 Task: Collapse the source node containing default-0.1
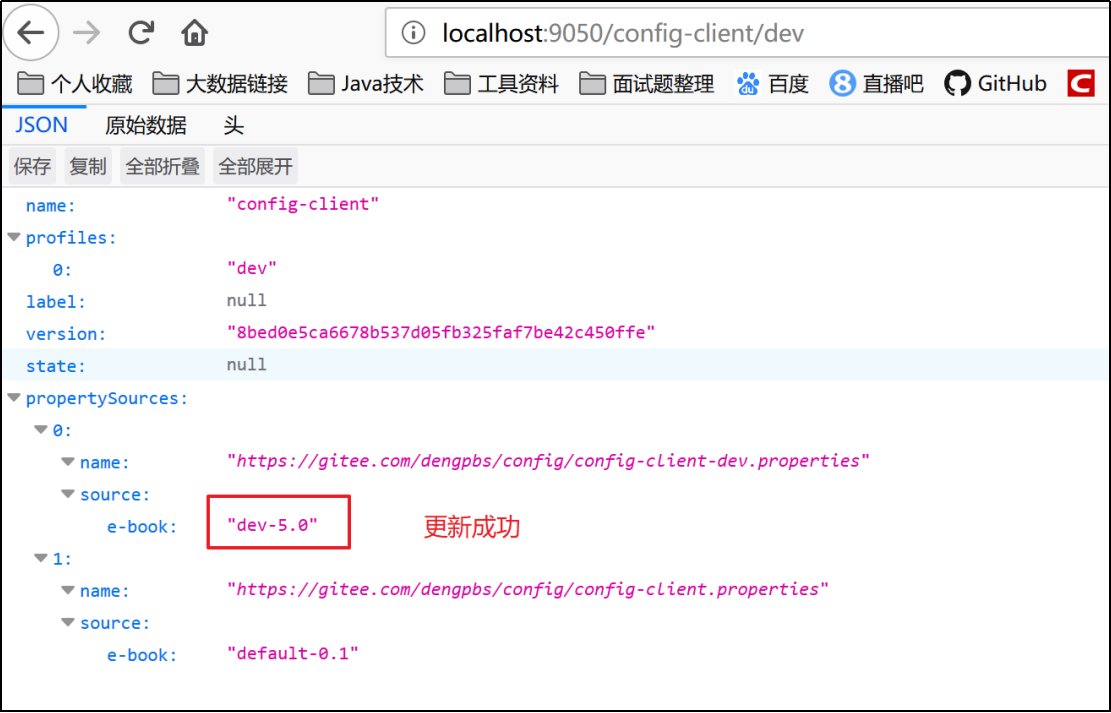pos(68,622)
